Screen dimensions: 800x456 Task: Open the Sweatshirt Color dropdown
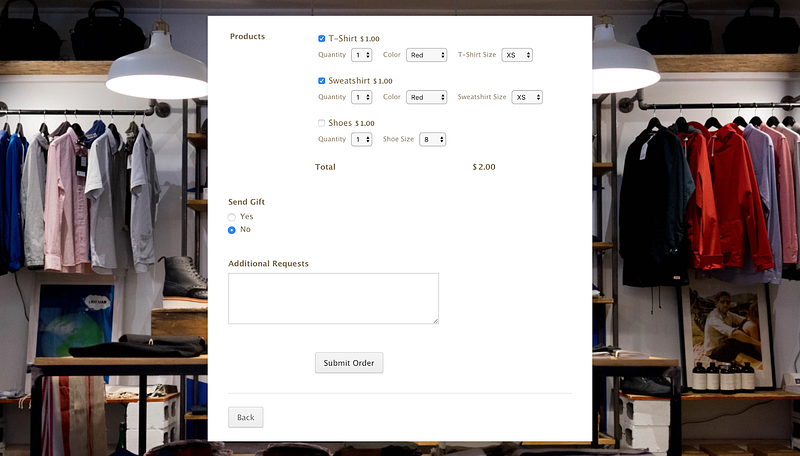(427, 97)
